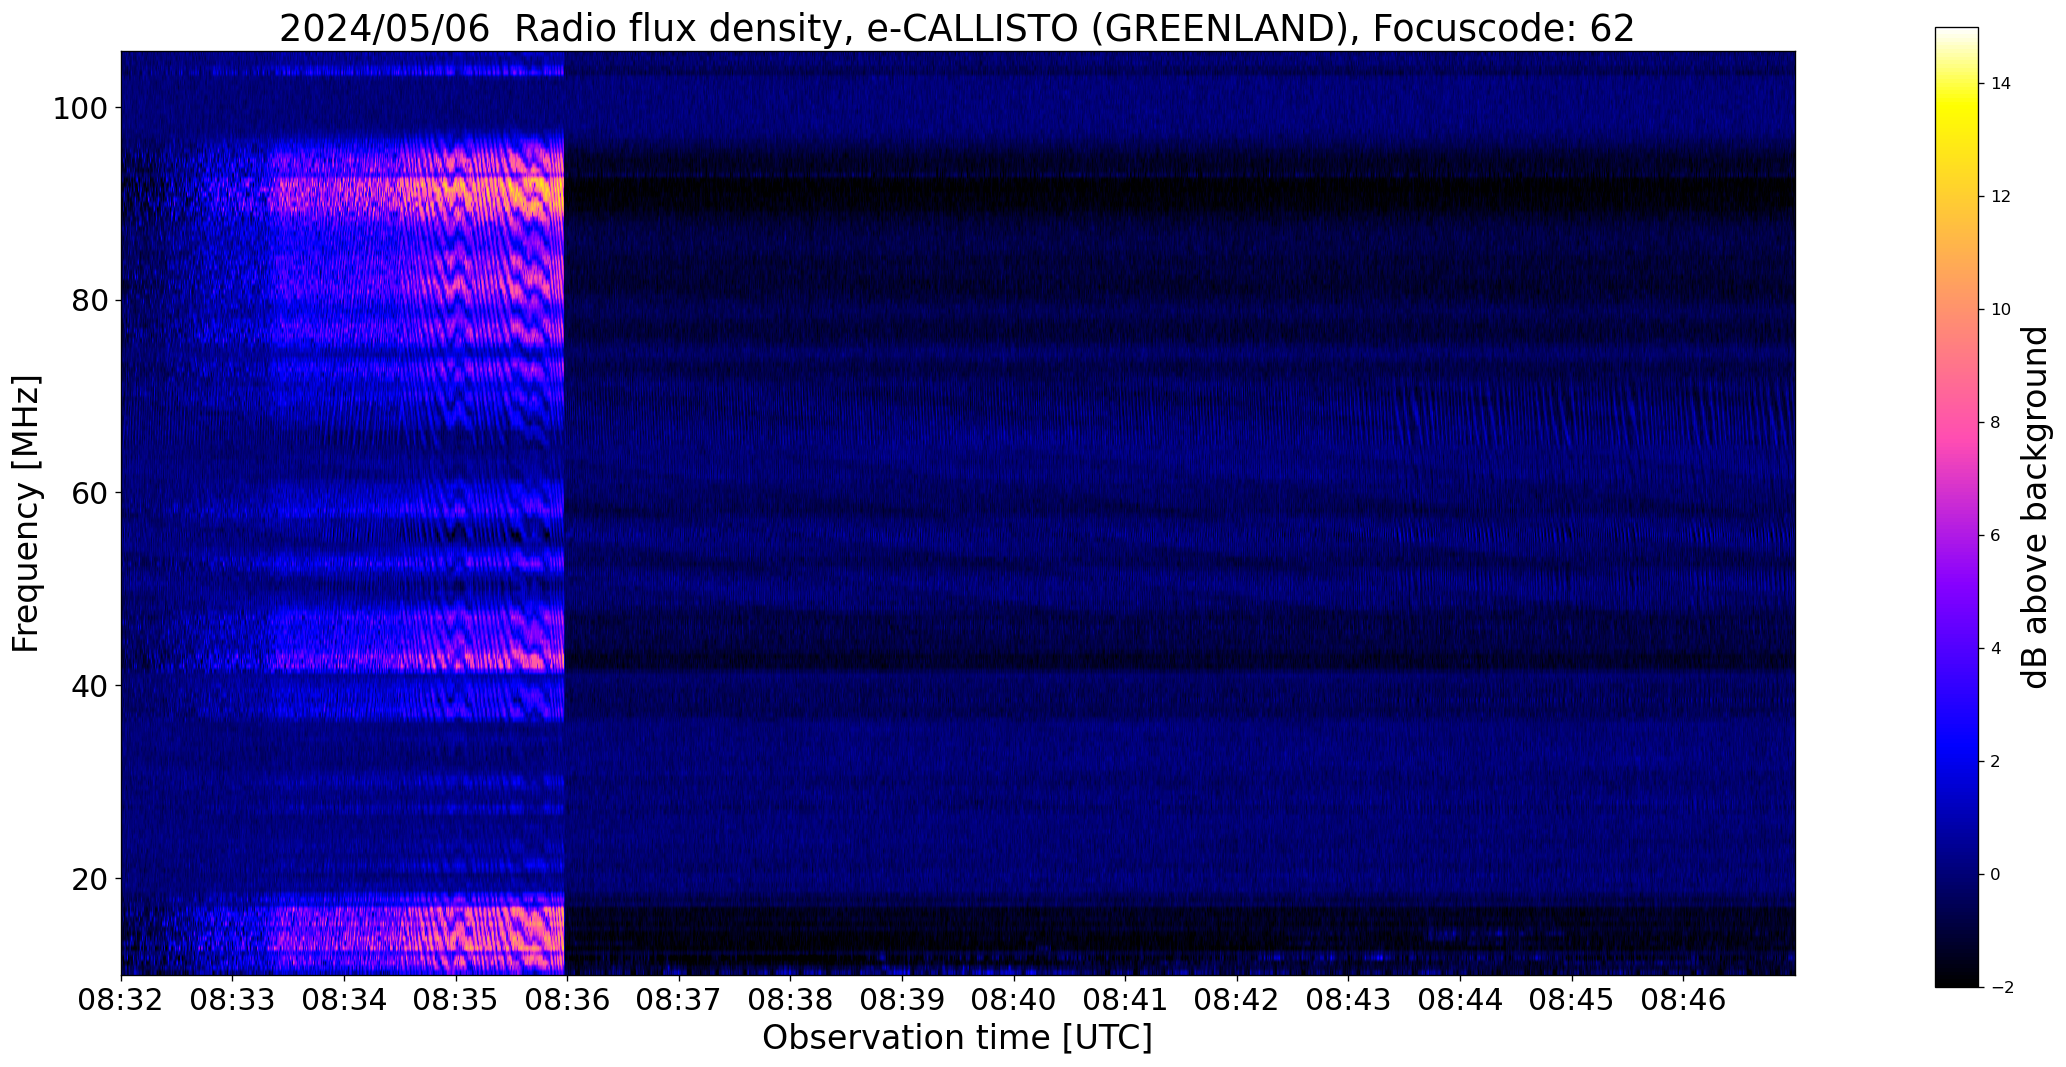Click the colorbar tick value 12

coord(2001,197)
